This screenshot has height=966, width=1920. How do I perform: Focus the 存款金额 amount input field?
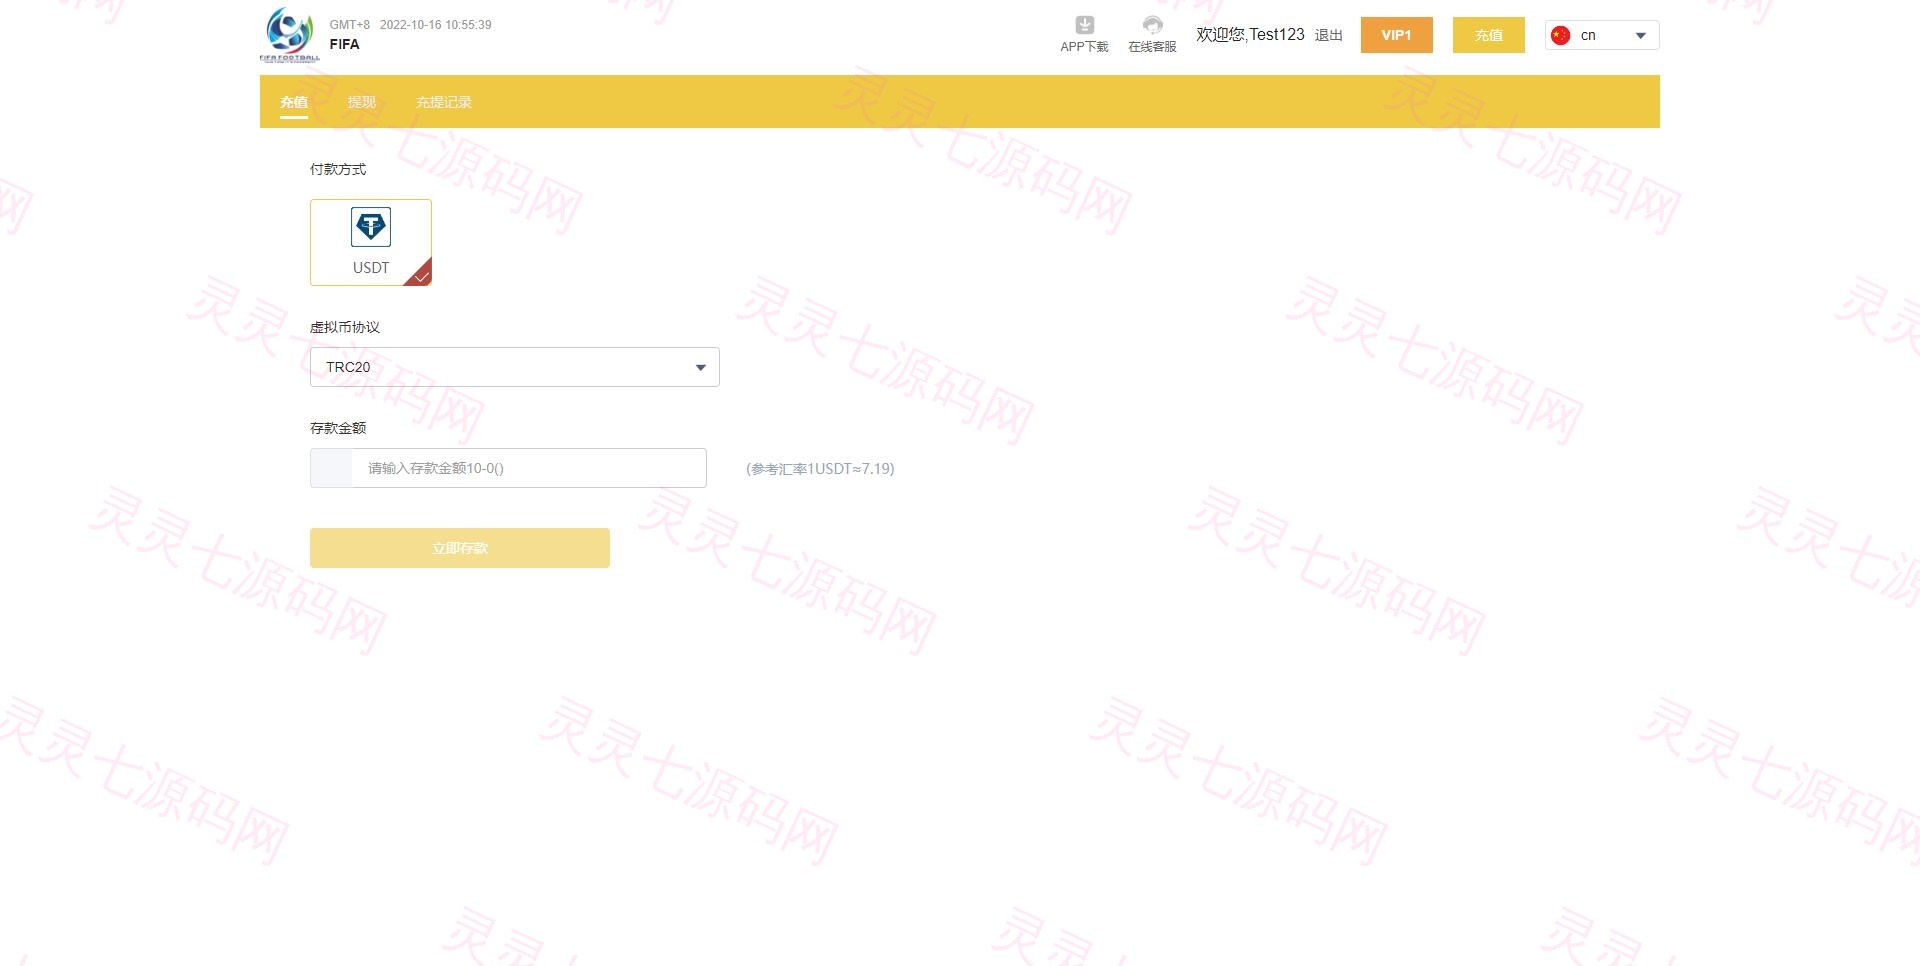[508, 468]
